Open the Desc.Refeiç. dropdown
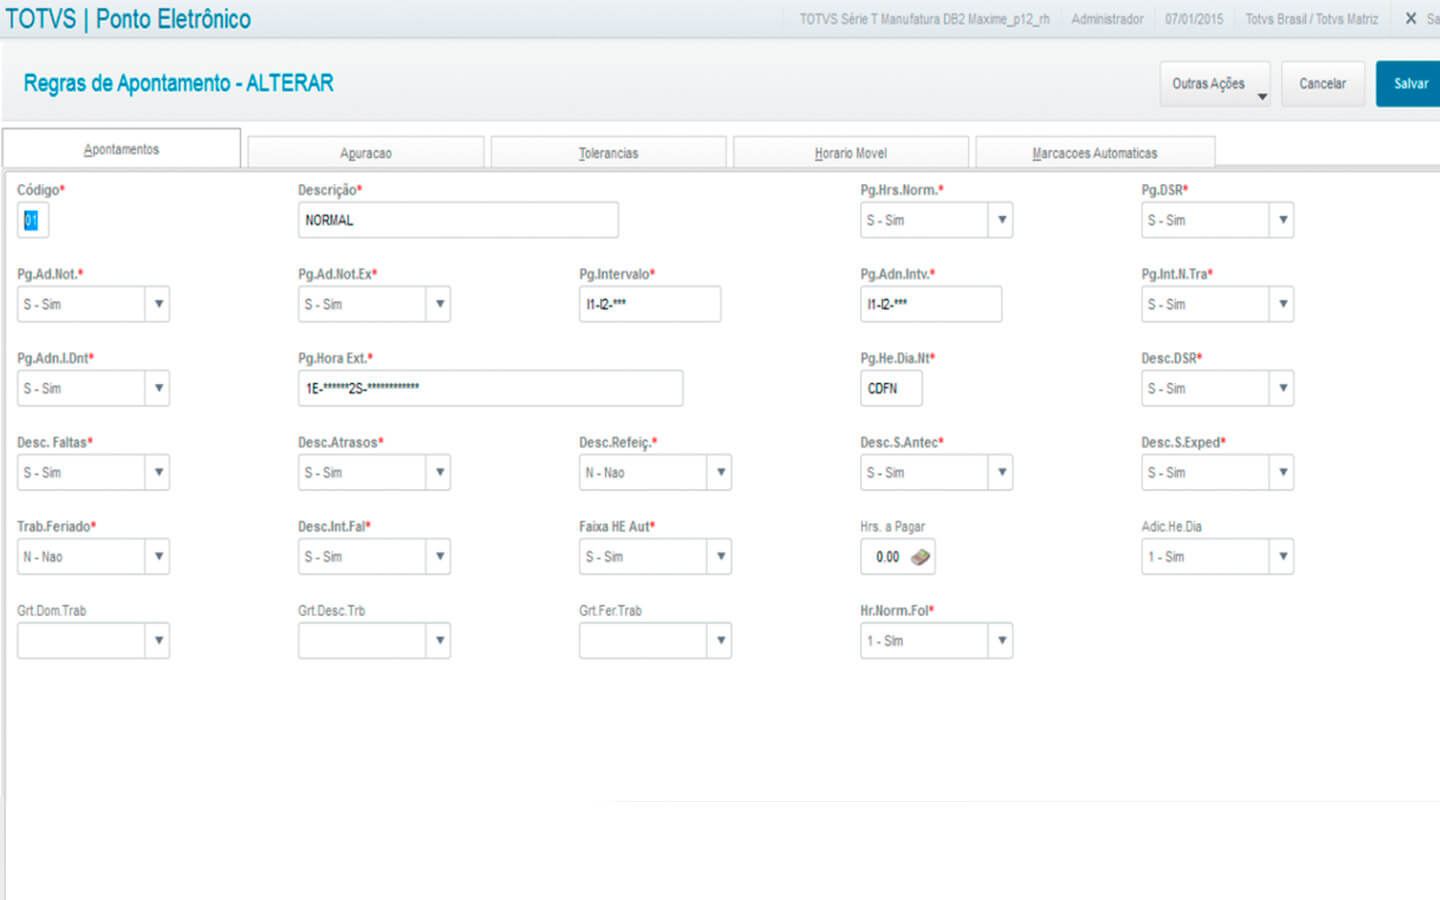 coord(720,473)
